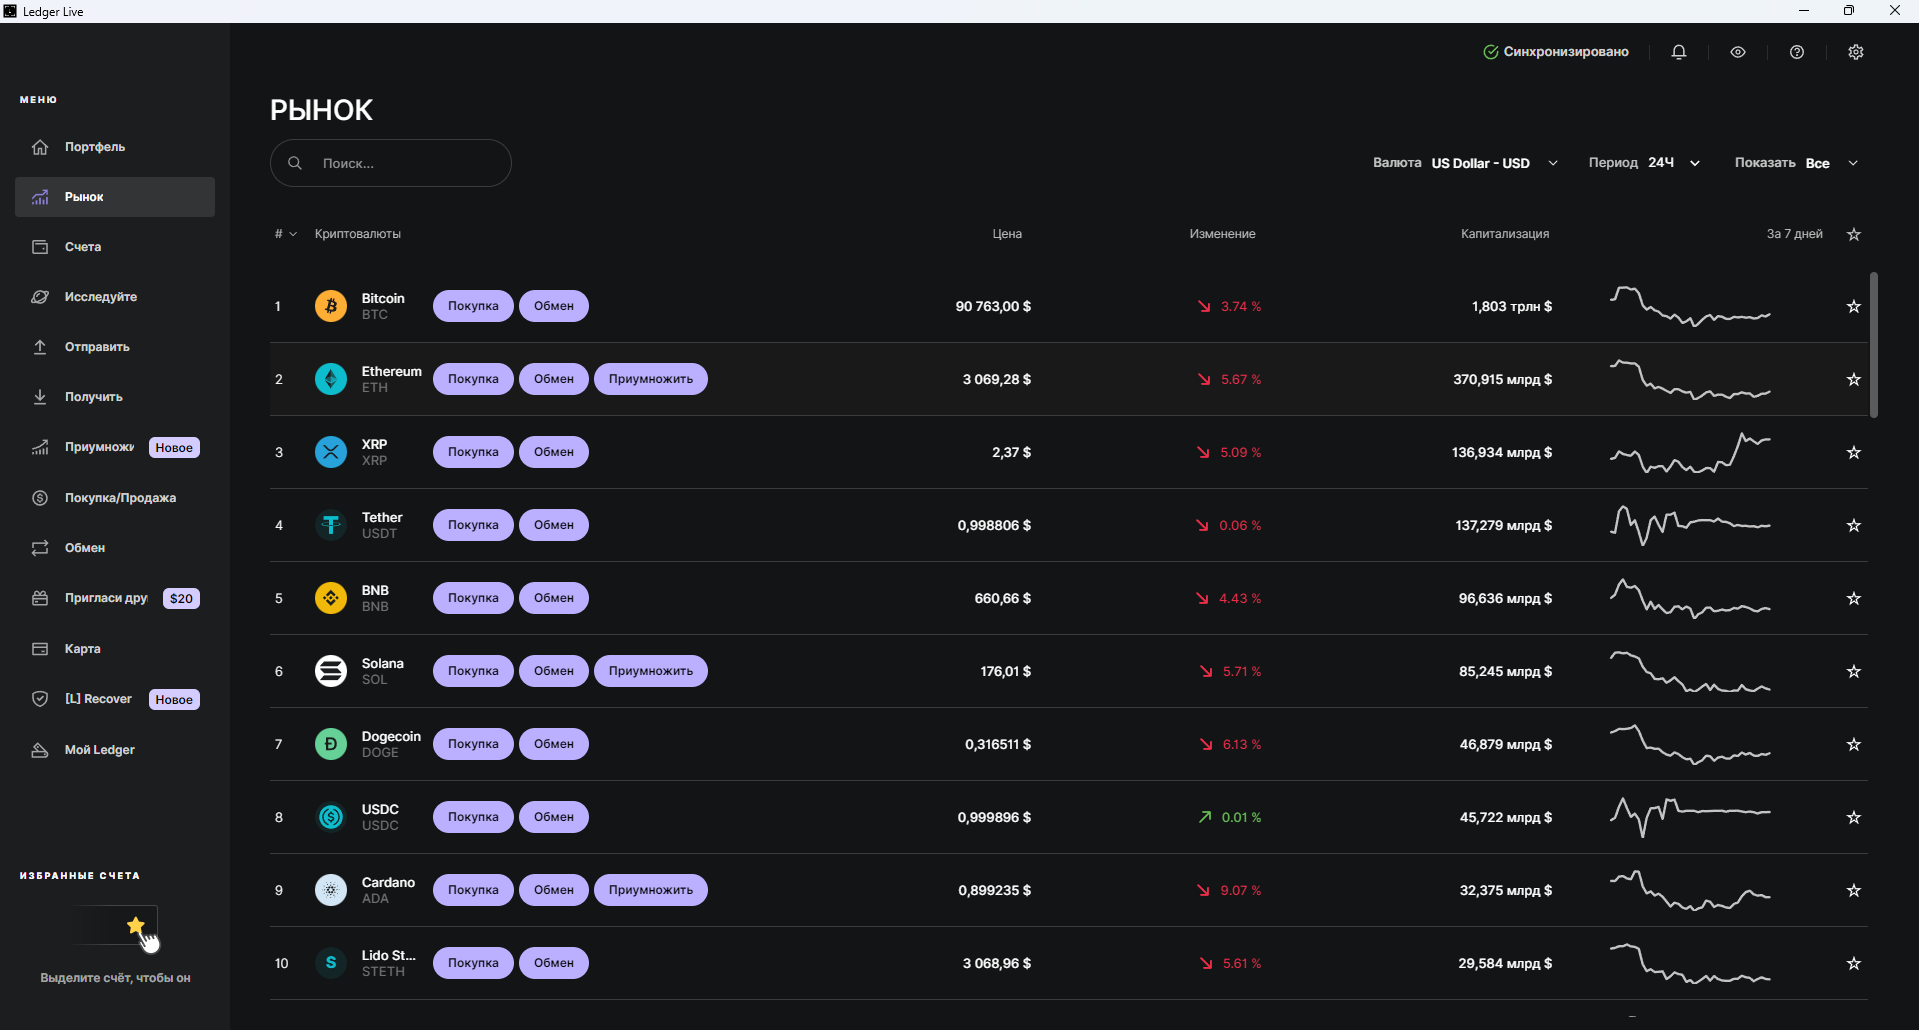The height and width of the screenshot is (1030, 1919).
Task: Focus the market search field
Action: point(391,163)
